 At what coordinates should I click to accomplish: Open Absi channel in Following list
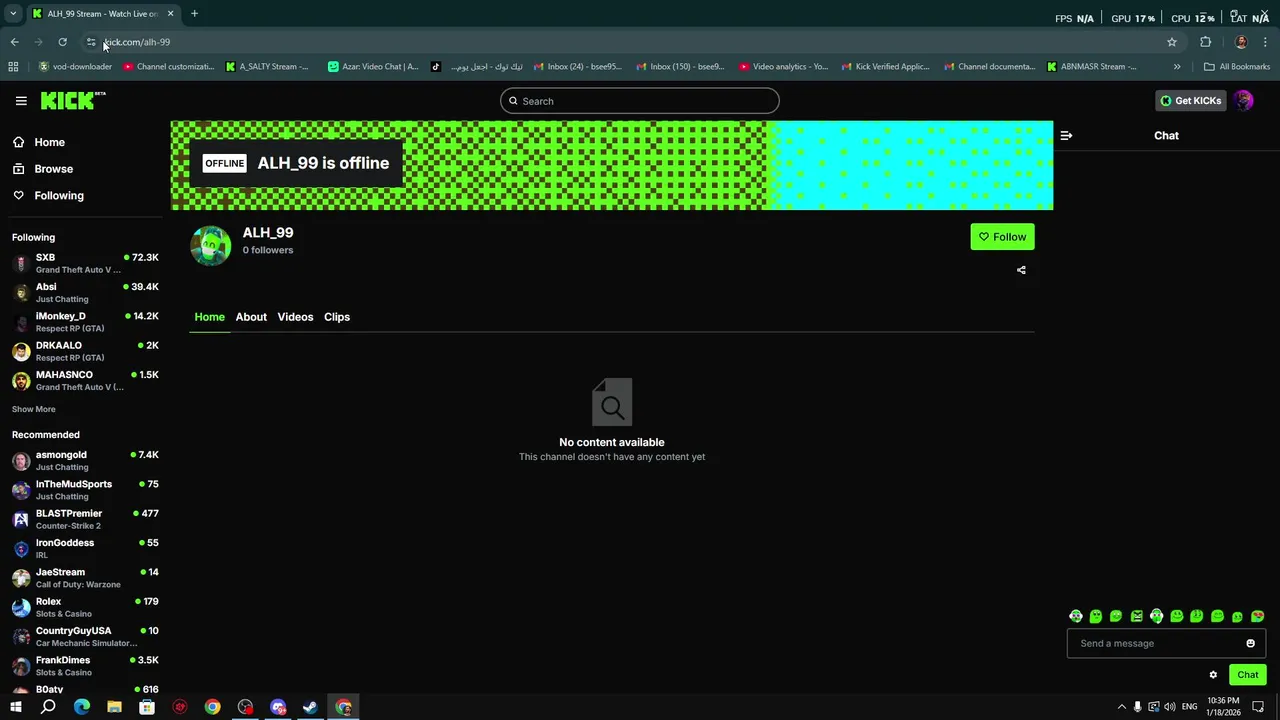(85, 292)
